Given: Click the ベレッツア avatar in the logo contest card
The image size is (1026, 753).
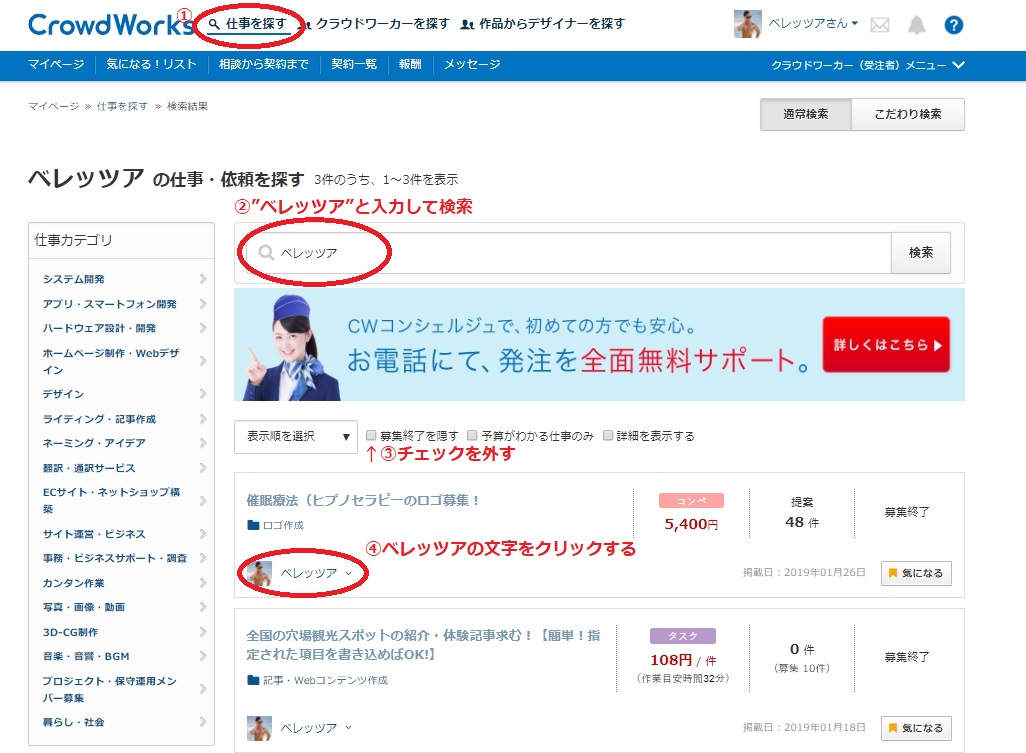Looking at the screenshot, I should pos(259,573).
